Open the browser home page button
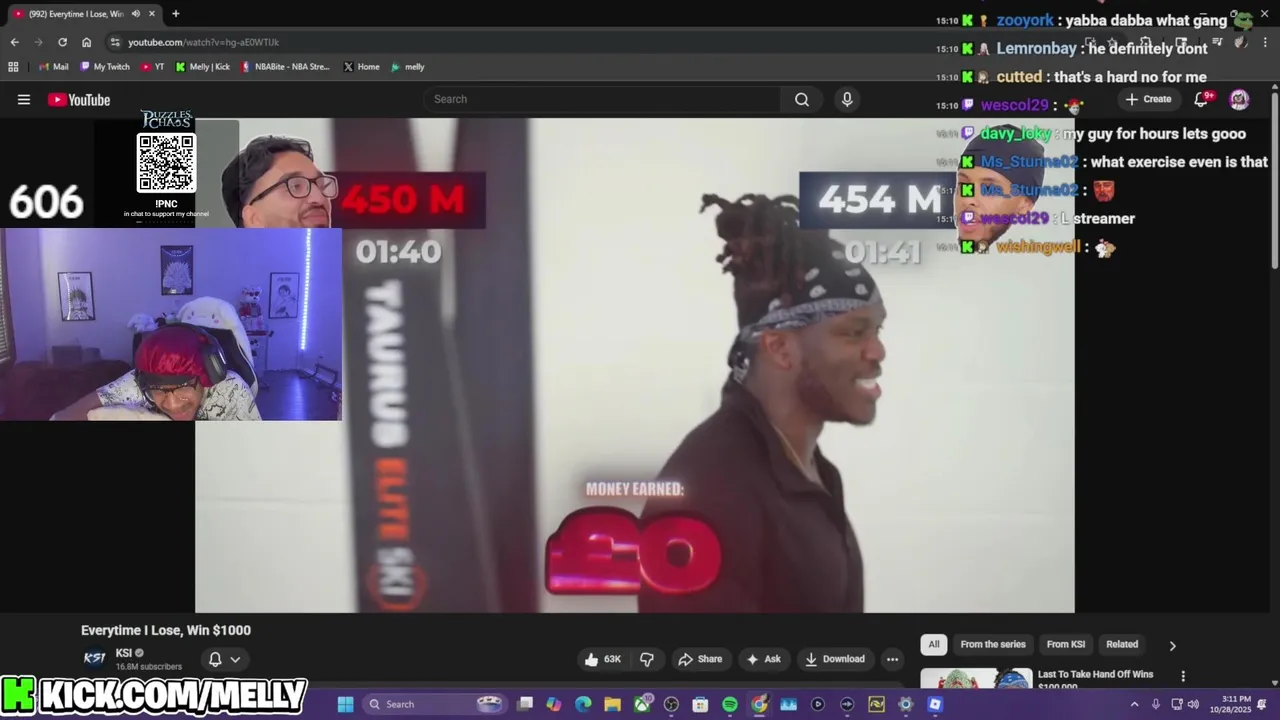Image resolution: width=1280 pixels, height=720 pixels. point(86,42)
